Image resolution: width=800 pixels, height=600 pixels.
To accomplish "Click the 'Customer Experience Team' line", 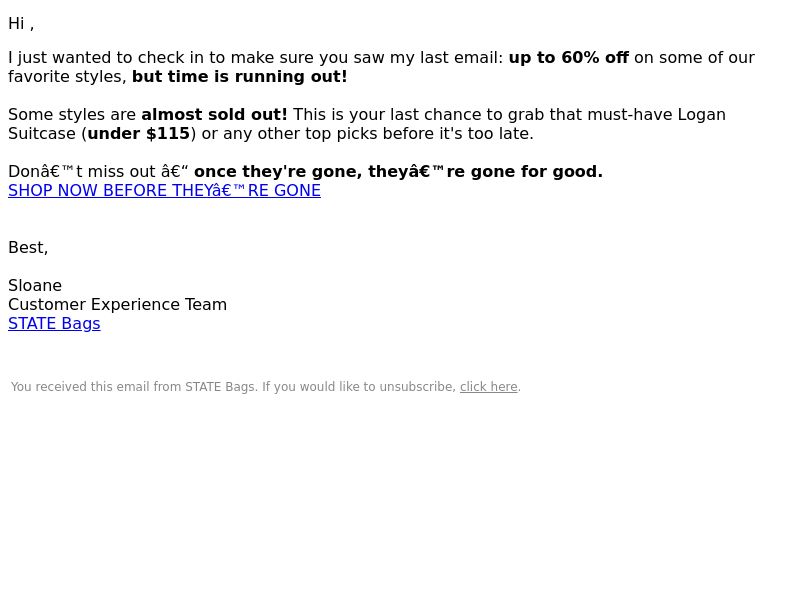I will (x=117, y=305).
